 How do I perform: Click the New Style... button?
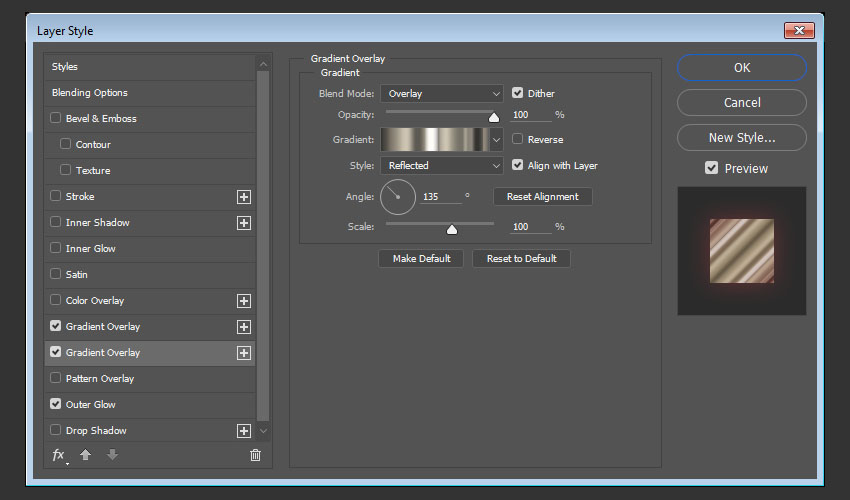pyautogui.click(x=742, y=138)
